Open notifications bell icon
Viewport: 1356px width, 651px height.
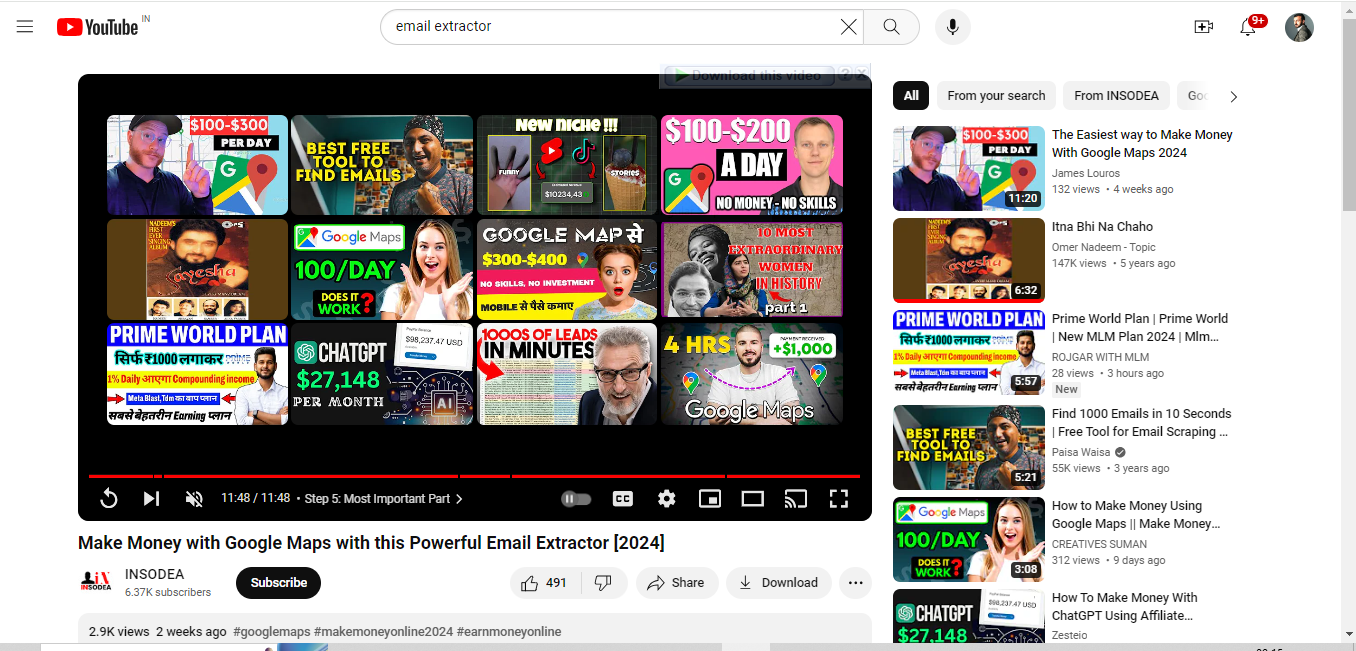1248,27
